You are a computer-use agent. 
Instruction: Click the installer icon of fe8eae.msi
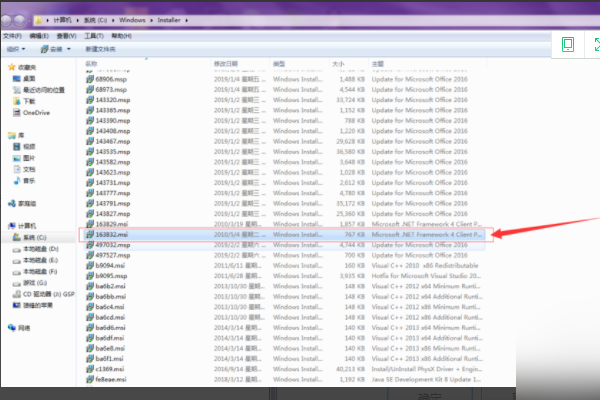coord(90,379)
